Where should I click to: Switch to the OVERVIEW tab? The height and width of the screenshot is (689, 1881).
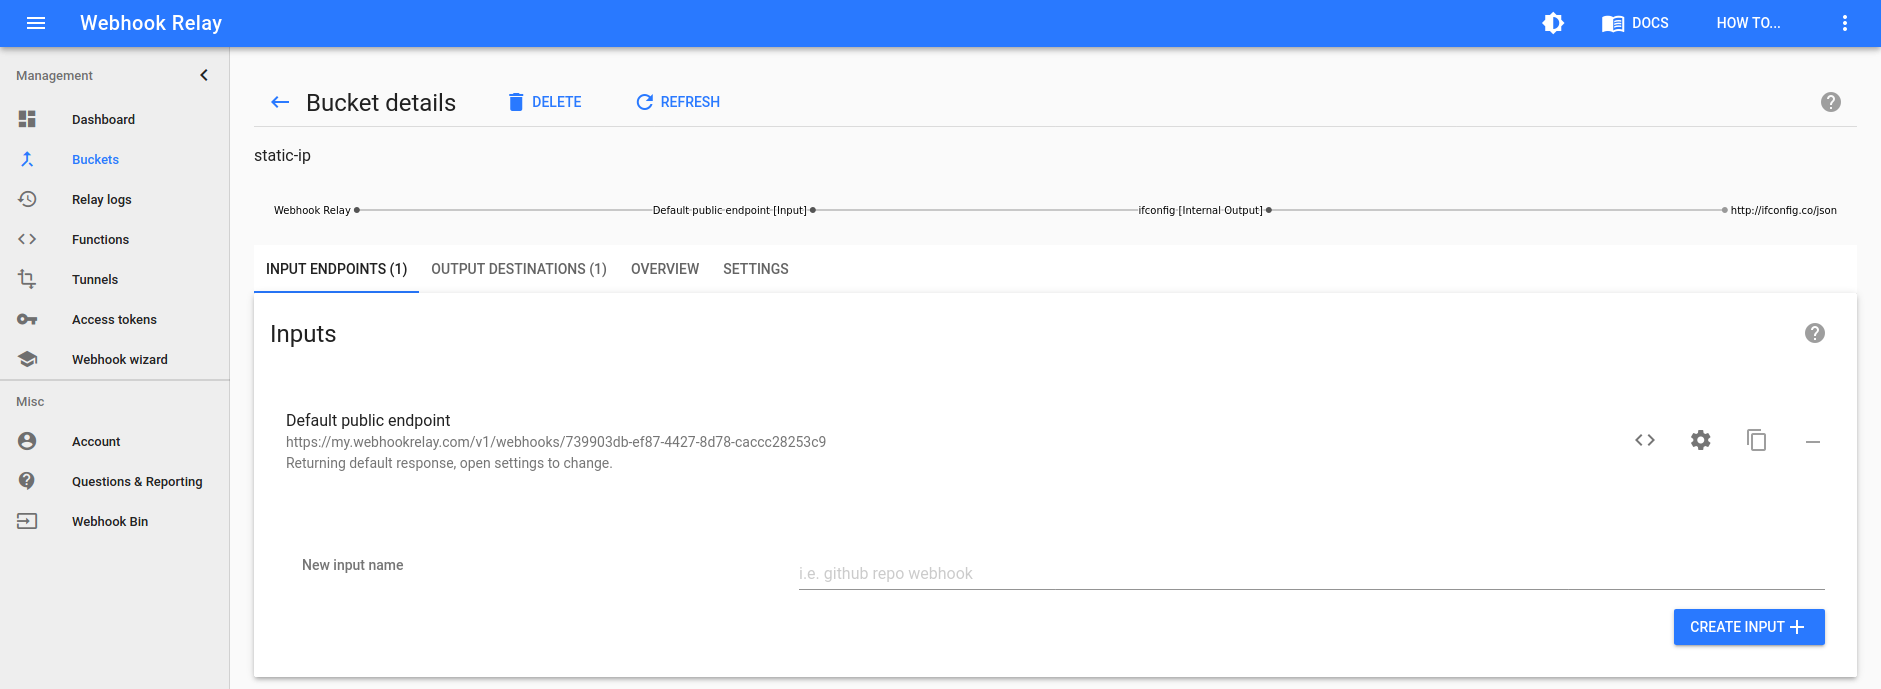coord(665,269)
